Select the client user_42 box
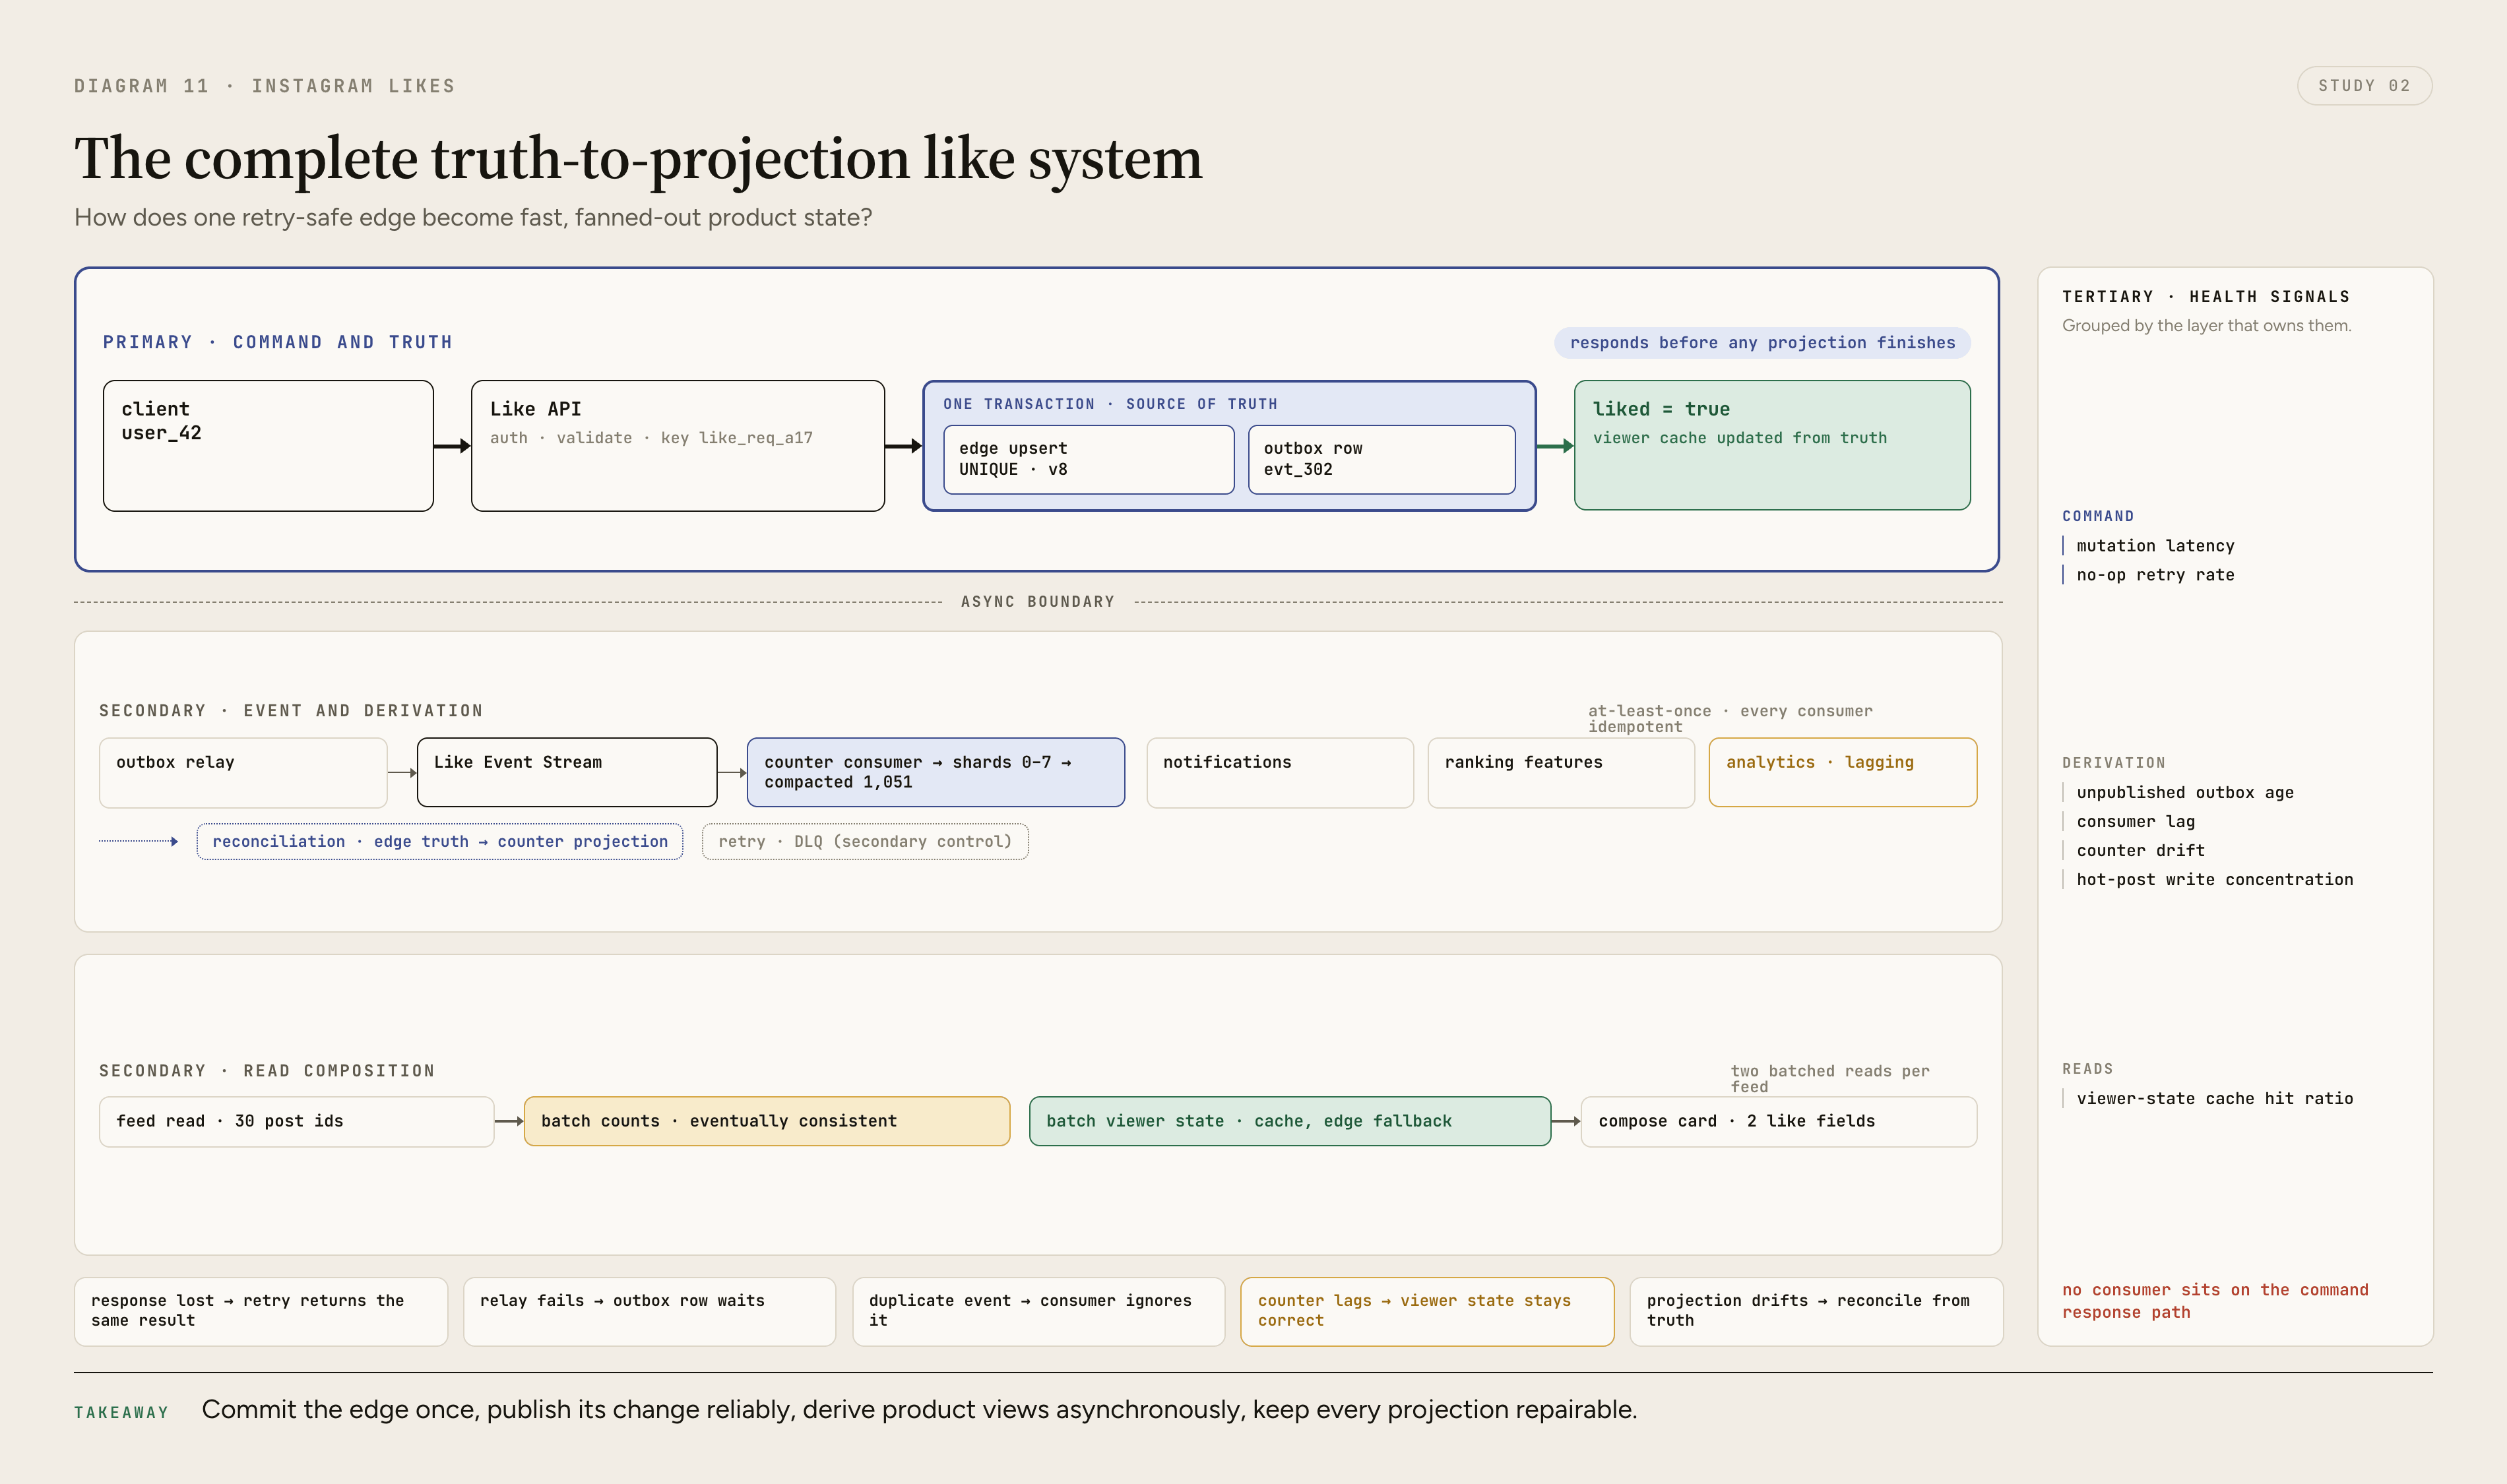2507x1484 pixels. pyautogui.click(x=268, y=446)
